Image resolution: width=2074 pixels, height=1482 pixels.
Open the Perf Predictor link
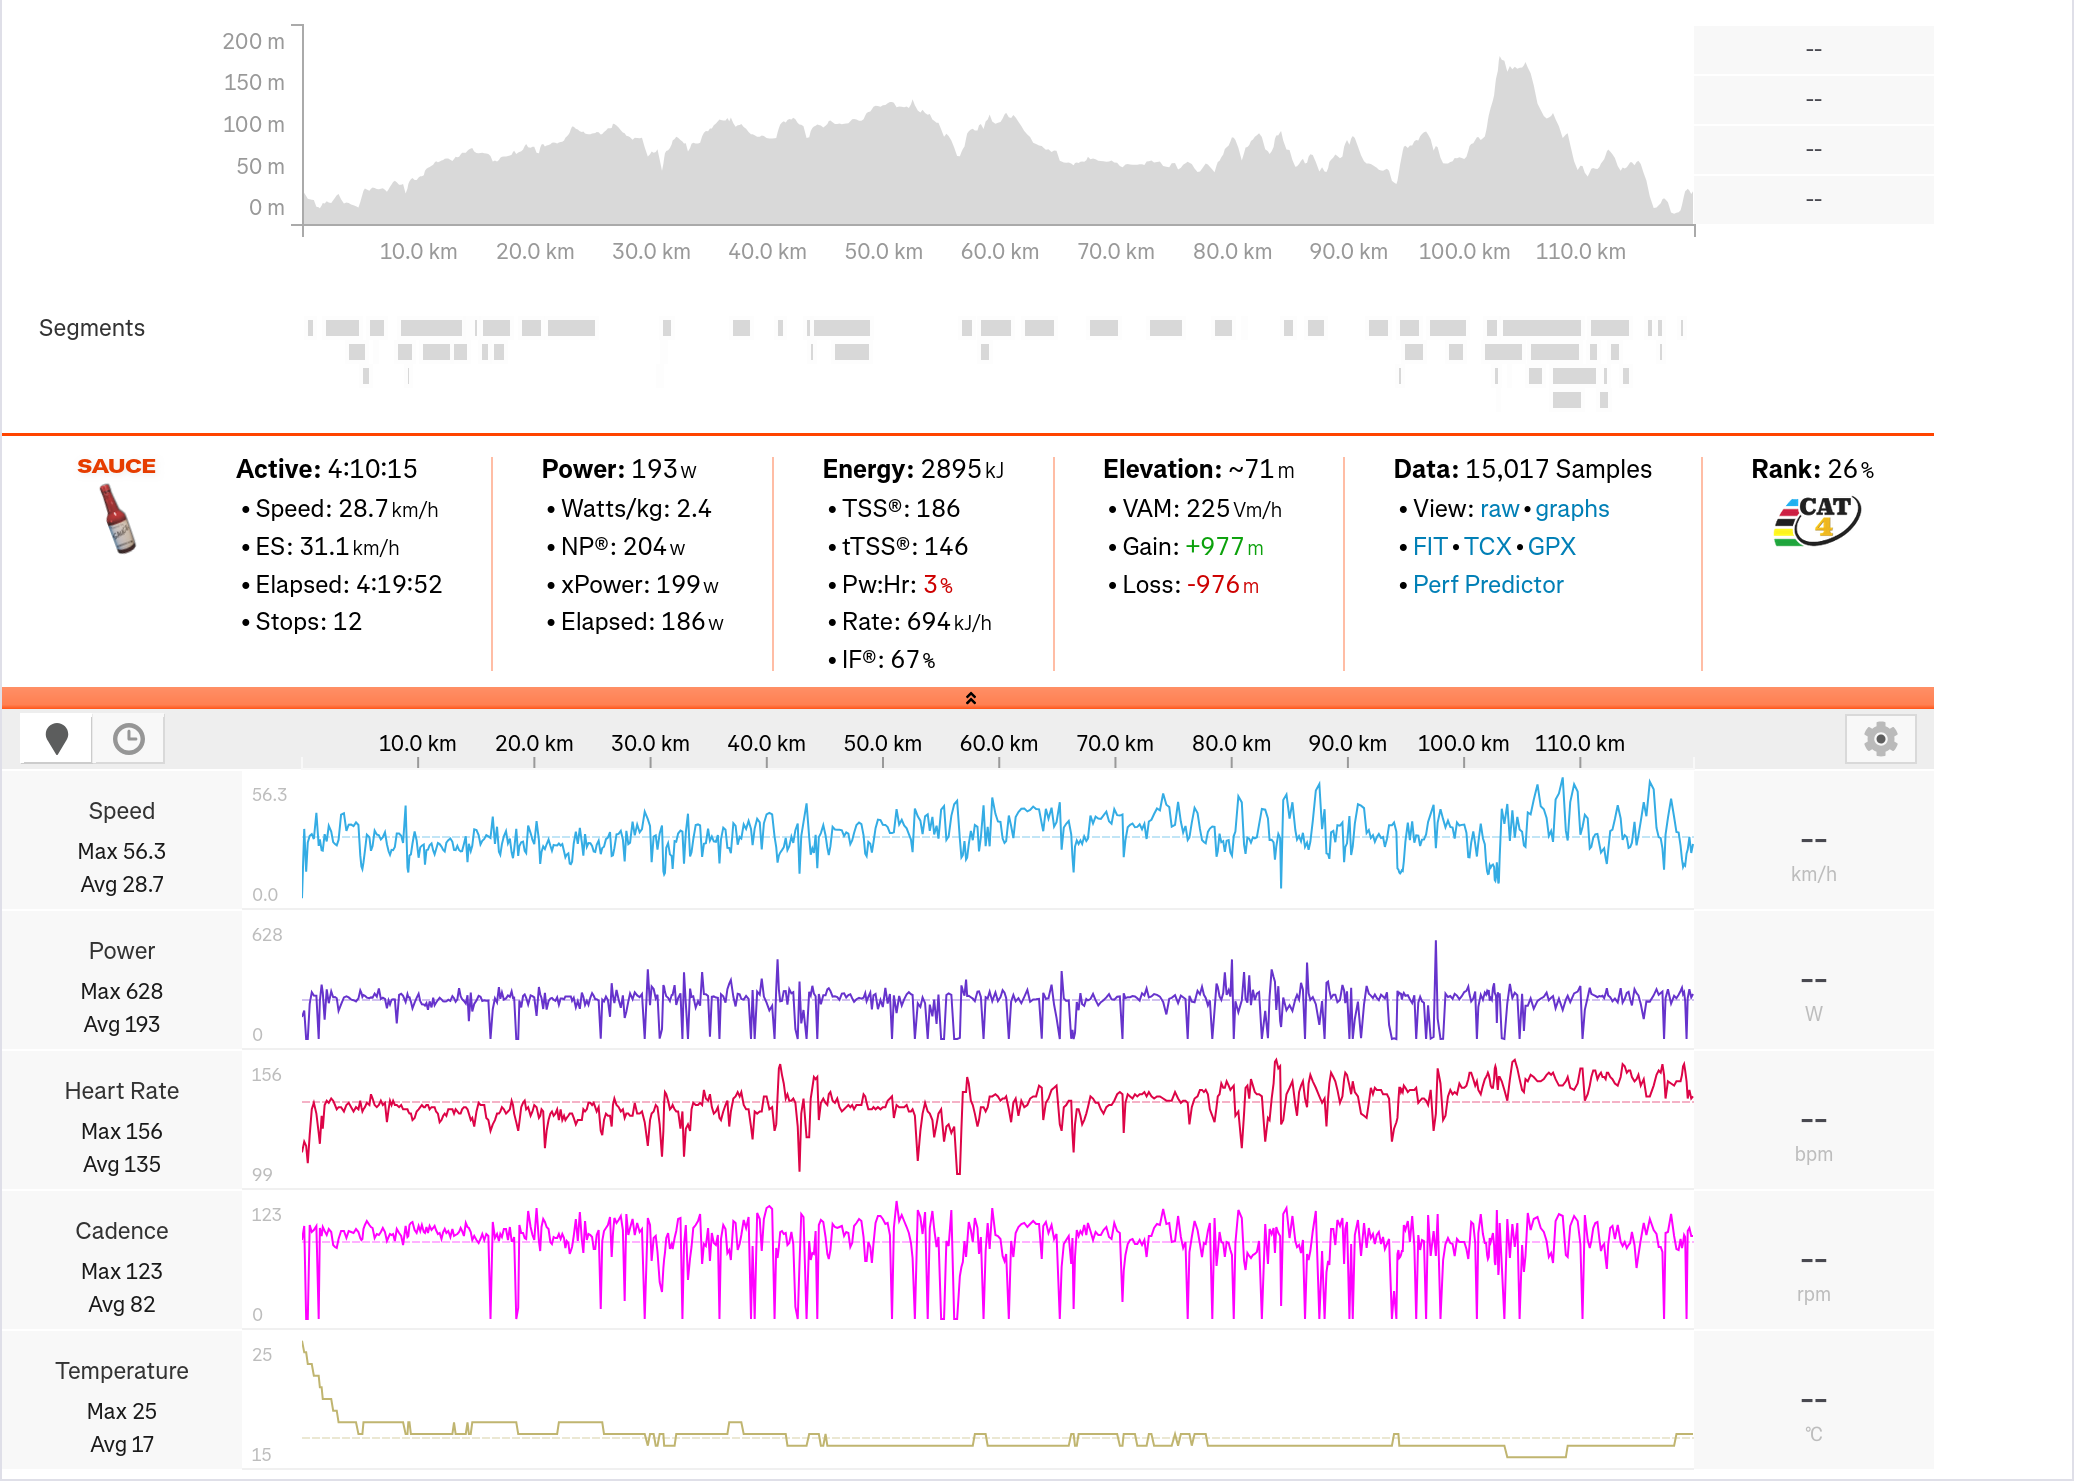pyautogui.click(x=1488, y=585)
